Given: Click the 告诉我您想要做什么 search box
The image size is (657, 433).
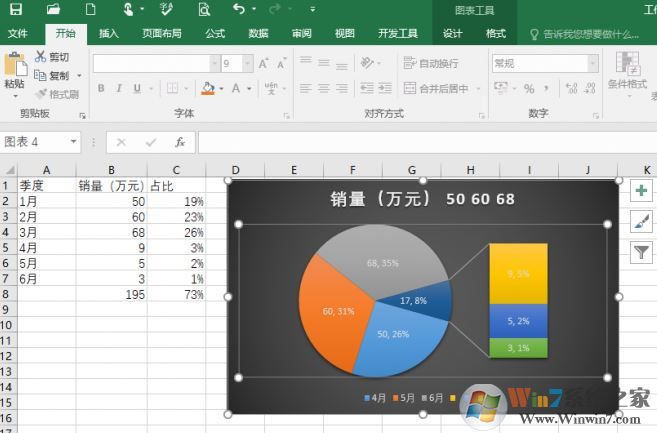Looking at the screenshot, I should (x=585, y=34).
